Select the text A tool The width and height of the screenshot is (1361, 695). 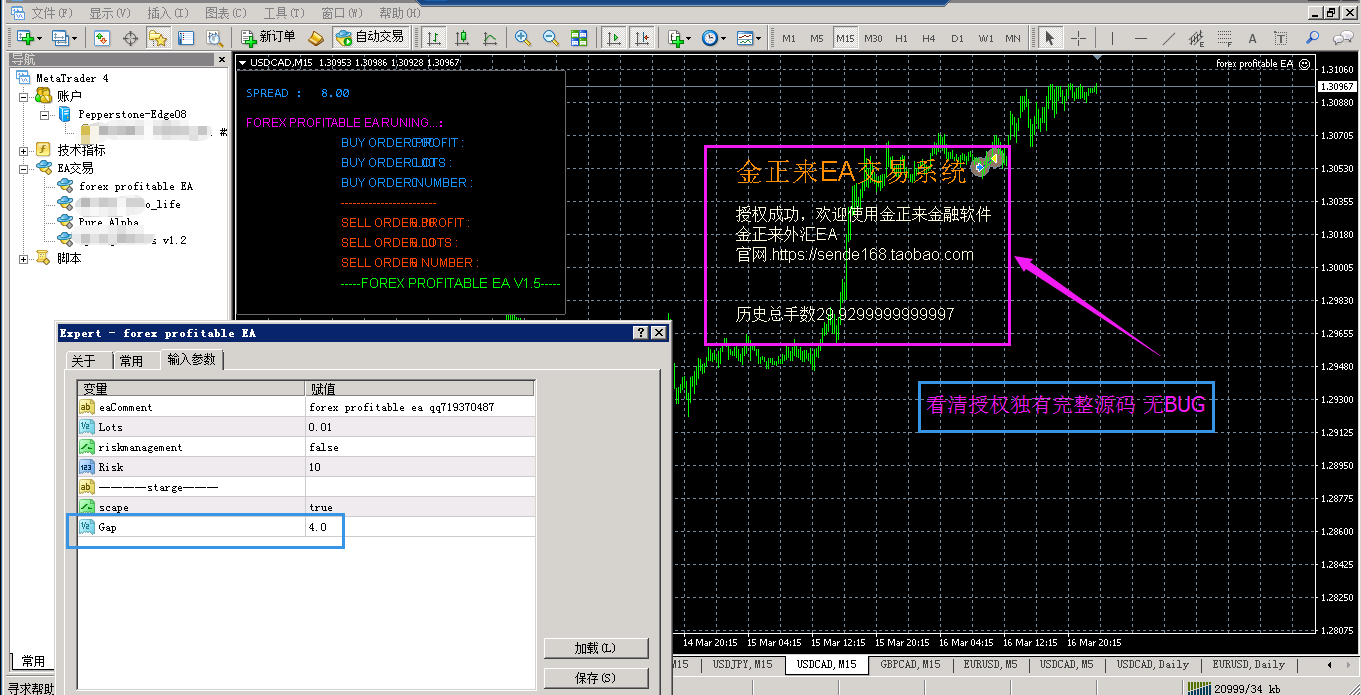(x=1253, y=38)
